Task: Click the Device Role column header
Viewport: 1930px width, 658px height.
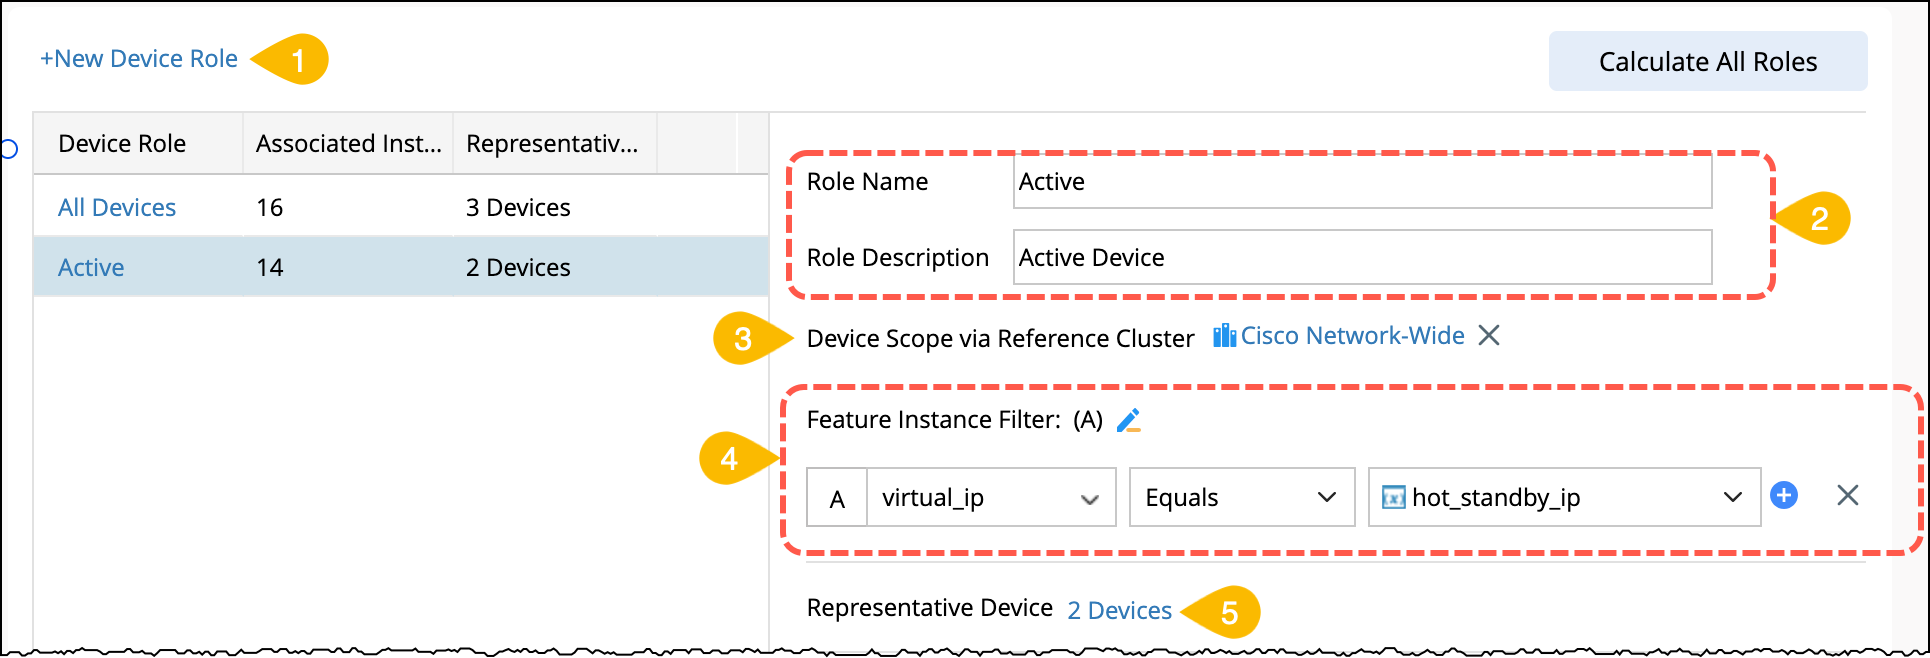Action: 122,144
